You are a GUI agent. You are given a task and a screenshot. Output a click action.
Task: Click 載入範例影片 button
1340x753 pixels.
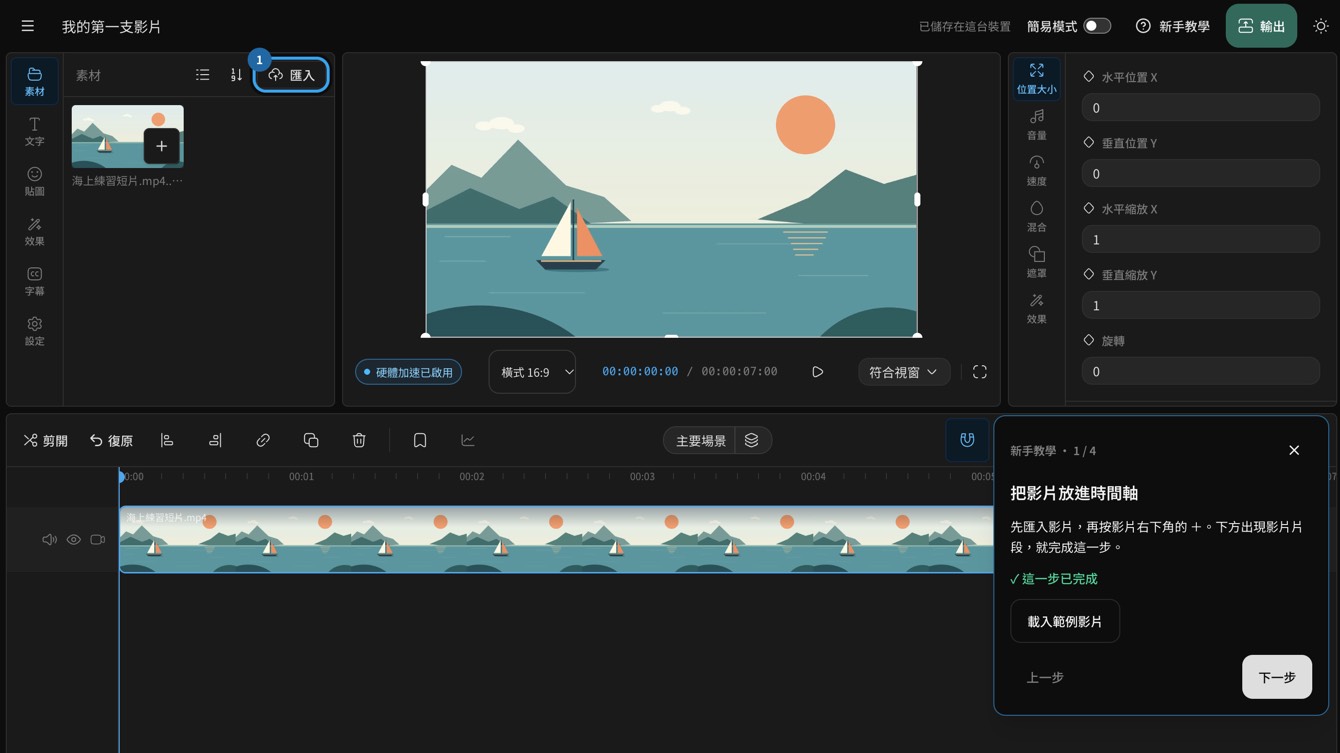tap(1065, 621)
